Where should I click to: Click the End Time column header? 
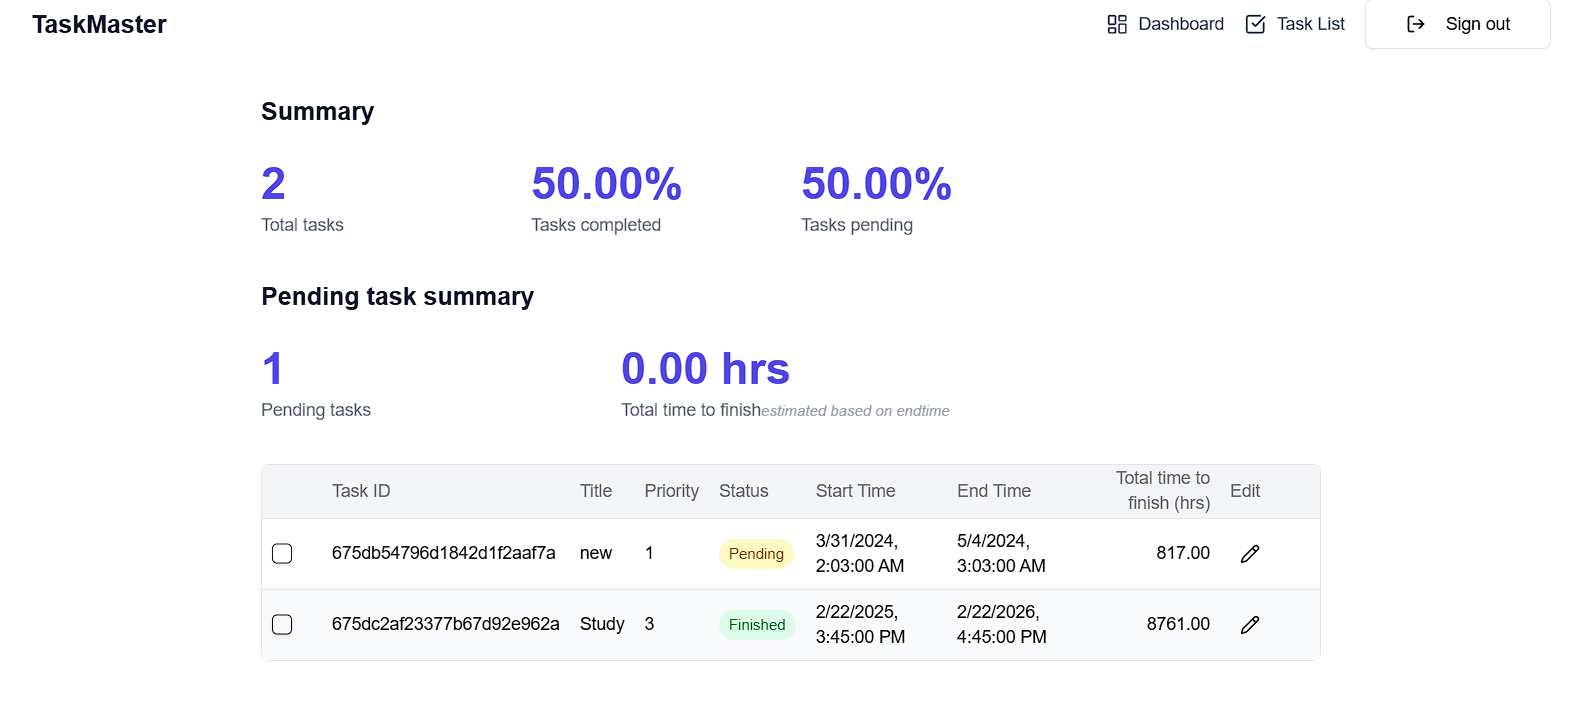pyautogui.click(x=994, y=491)
